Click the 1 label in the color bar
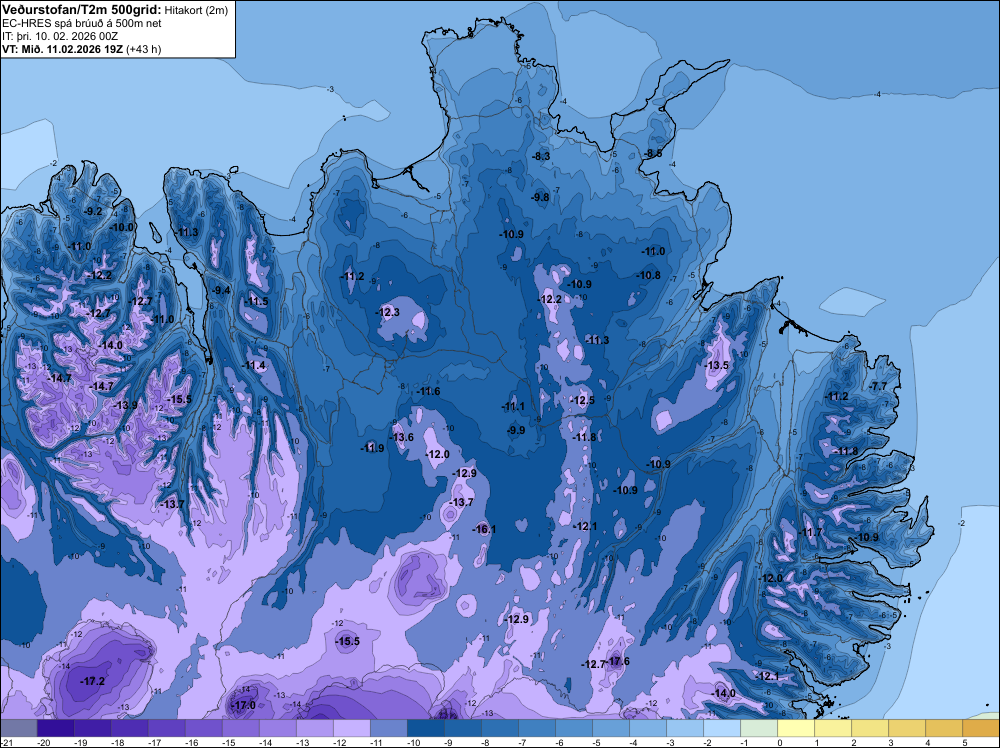1000x748 pixels. 817,743
